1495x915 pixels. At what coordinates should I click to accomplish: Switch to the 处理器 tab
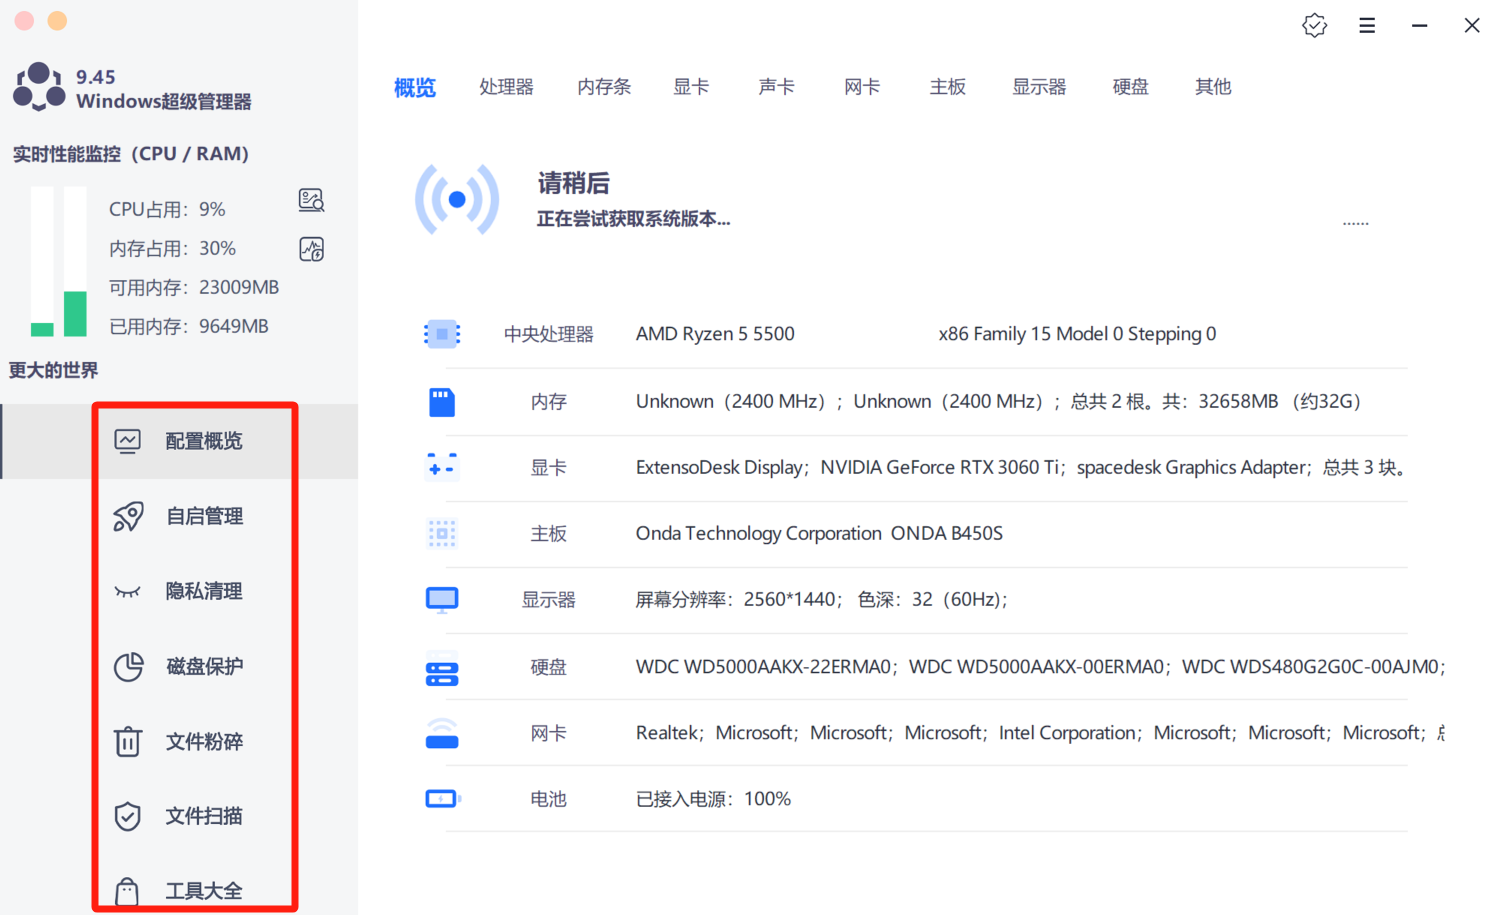(506, 87)
